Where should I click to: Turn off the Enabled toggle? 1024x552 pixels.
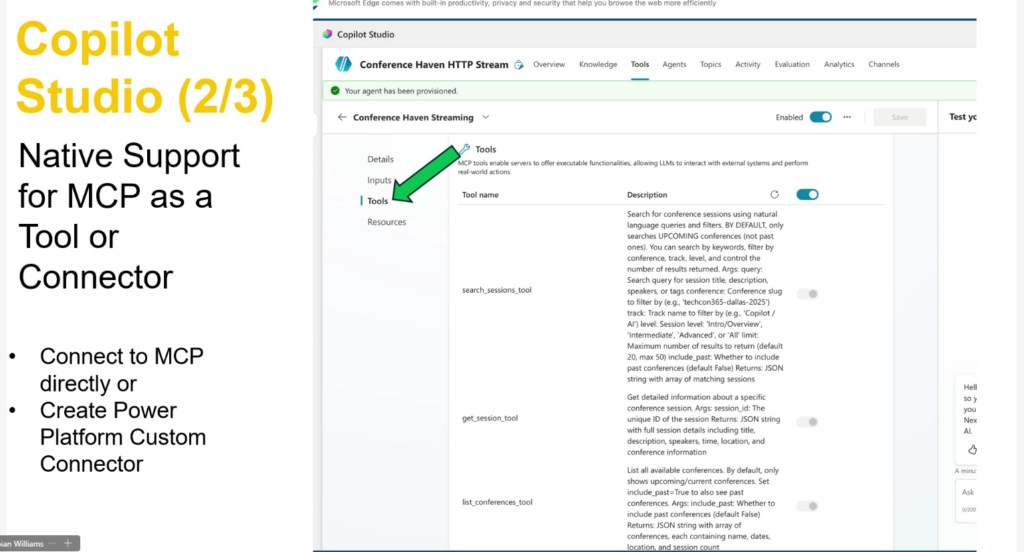(820, 117)
